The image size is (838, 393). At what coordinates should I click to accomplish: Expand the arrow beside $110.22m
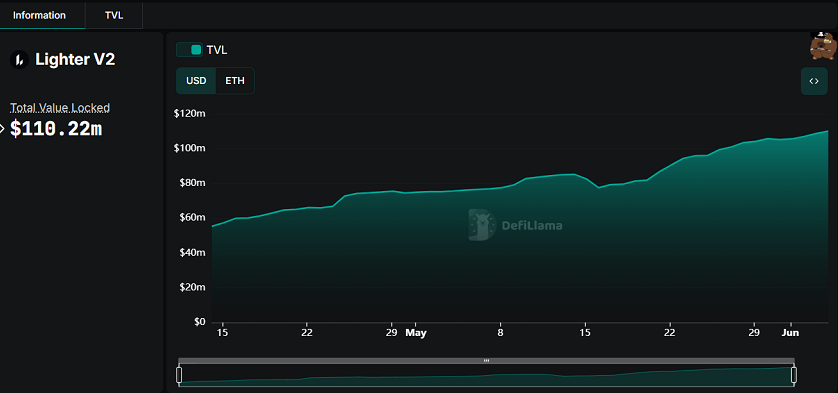tap(2, 128)
